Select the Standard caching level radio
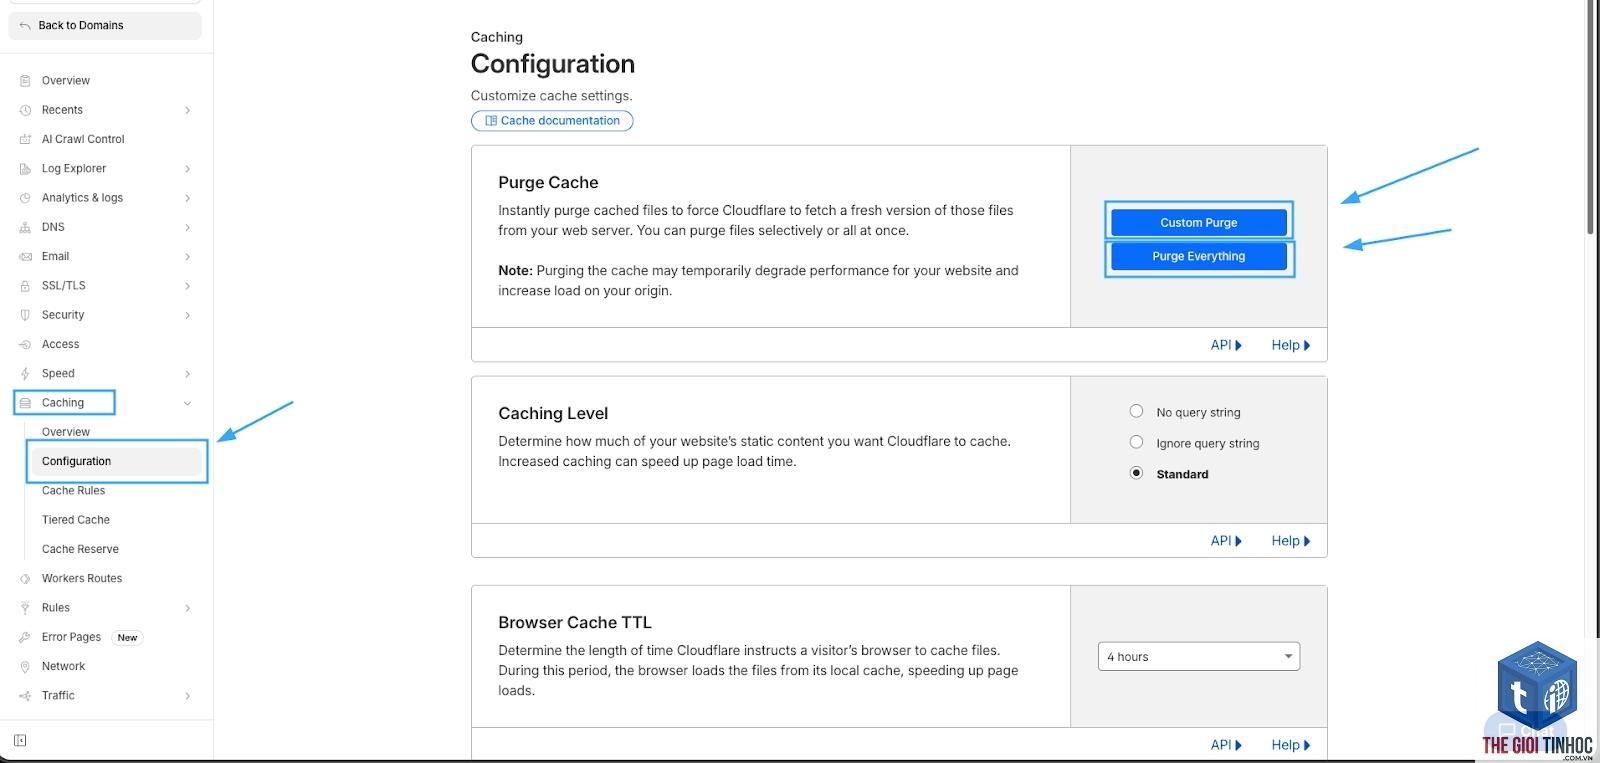The width and height of the screenshot is (1600, 763). tap(1136, 473)
